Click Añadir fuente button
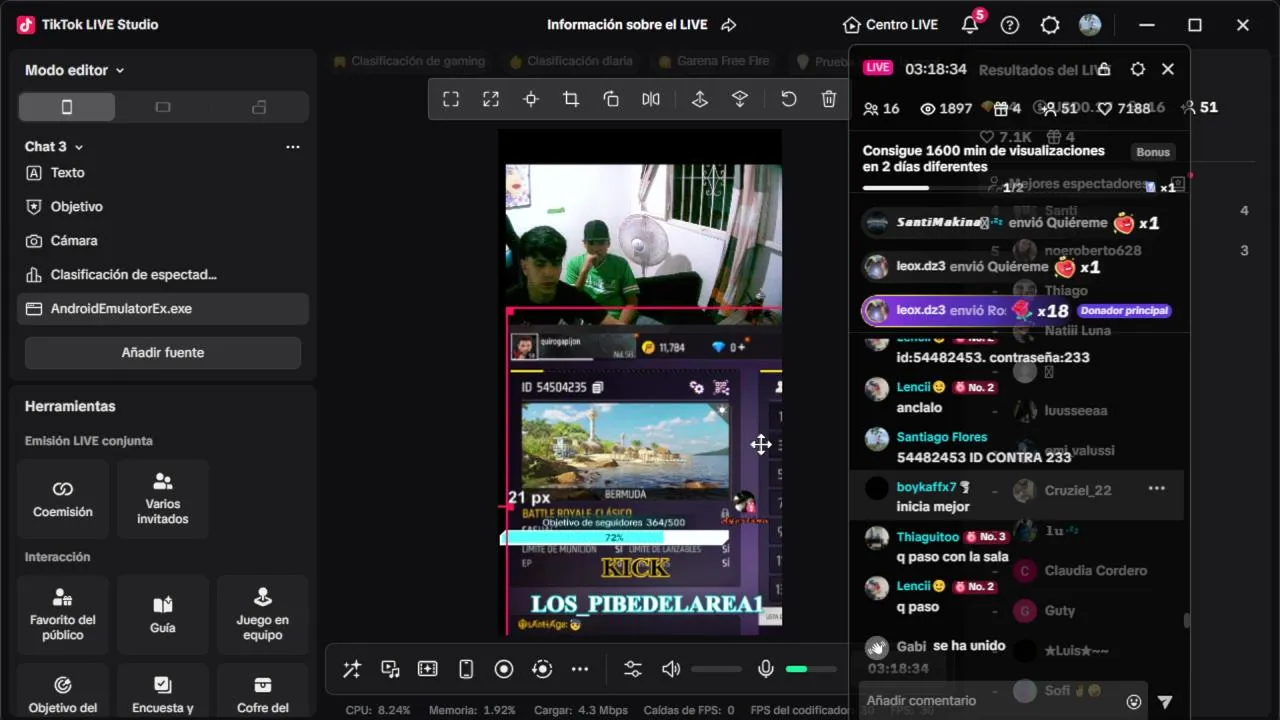The image size is (1280, 720). coord(163,353)
